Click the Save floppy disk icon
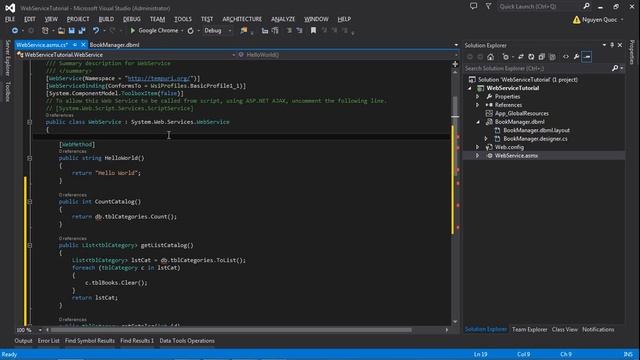This screenshot has width=640, height=360. tap(71, 31)
